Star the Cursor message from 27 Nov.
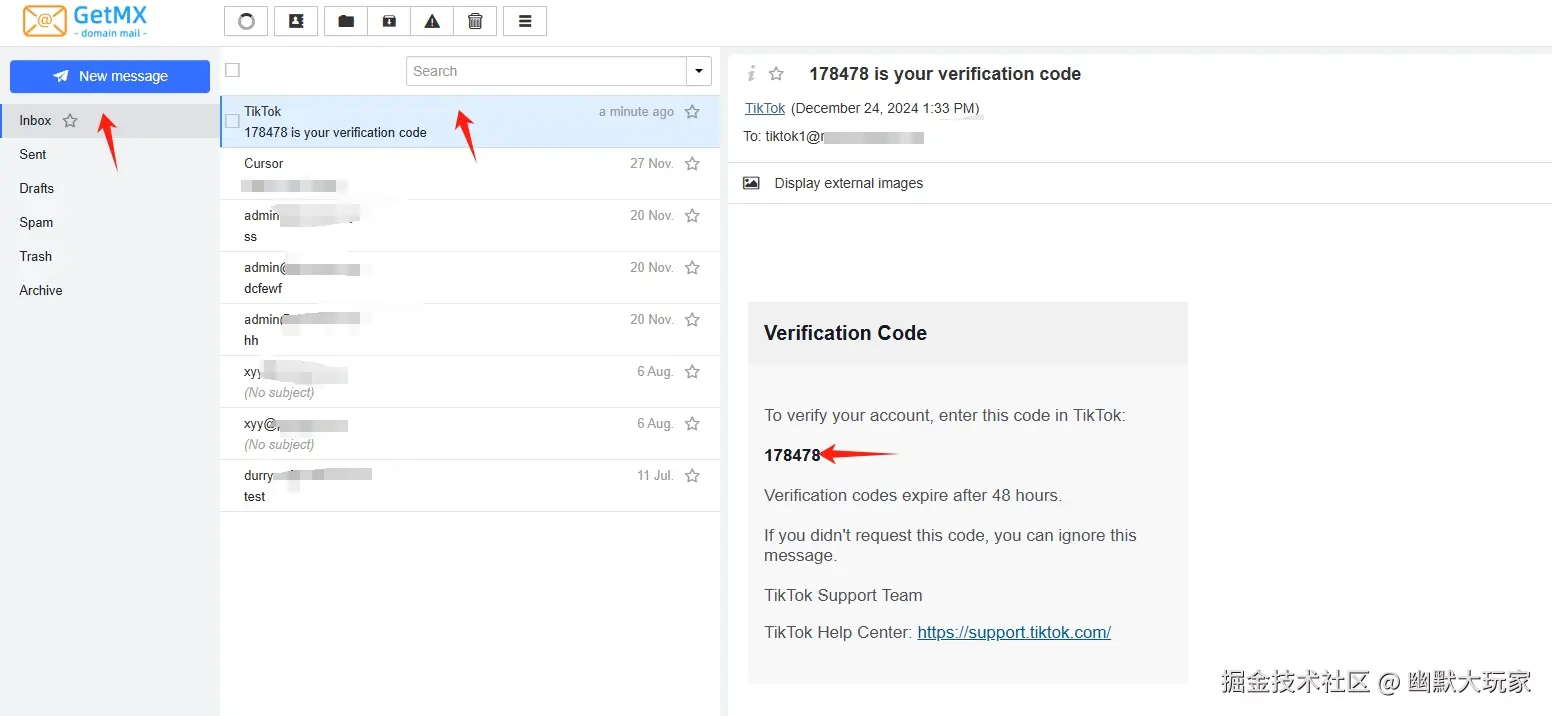1552x716 pixels. [692, 164]
